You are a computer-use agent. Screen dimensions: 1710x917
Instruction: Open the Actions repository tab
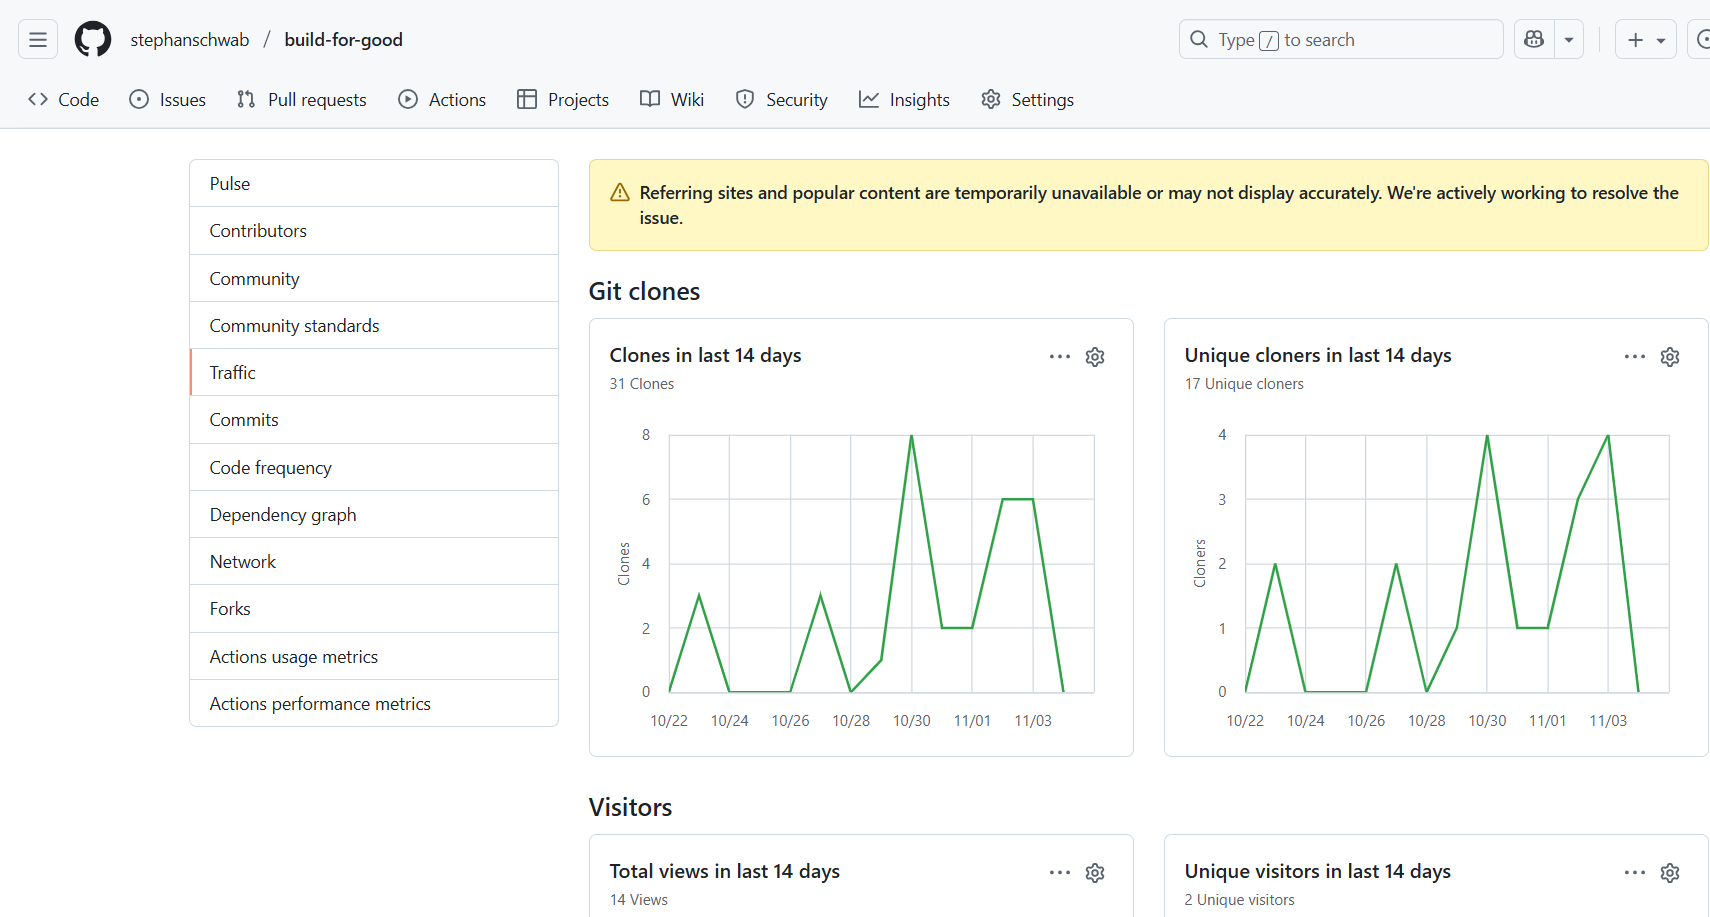click(x=442, y=100)
